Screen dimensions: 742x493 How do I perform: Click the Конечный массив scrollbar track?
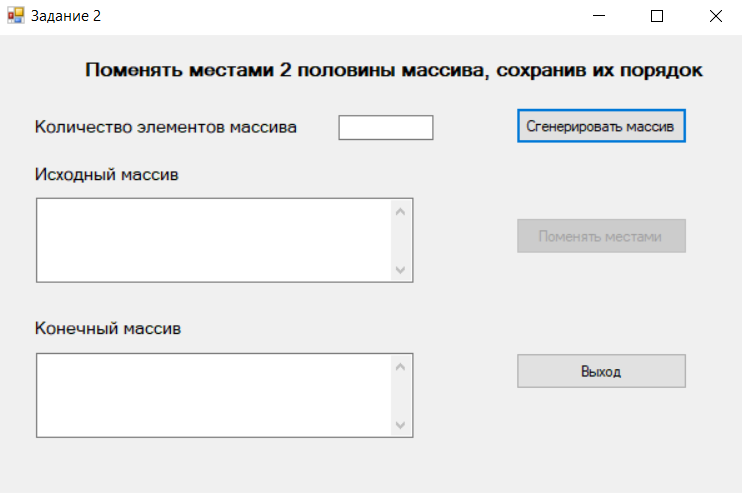tap(400, 396)
